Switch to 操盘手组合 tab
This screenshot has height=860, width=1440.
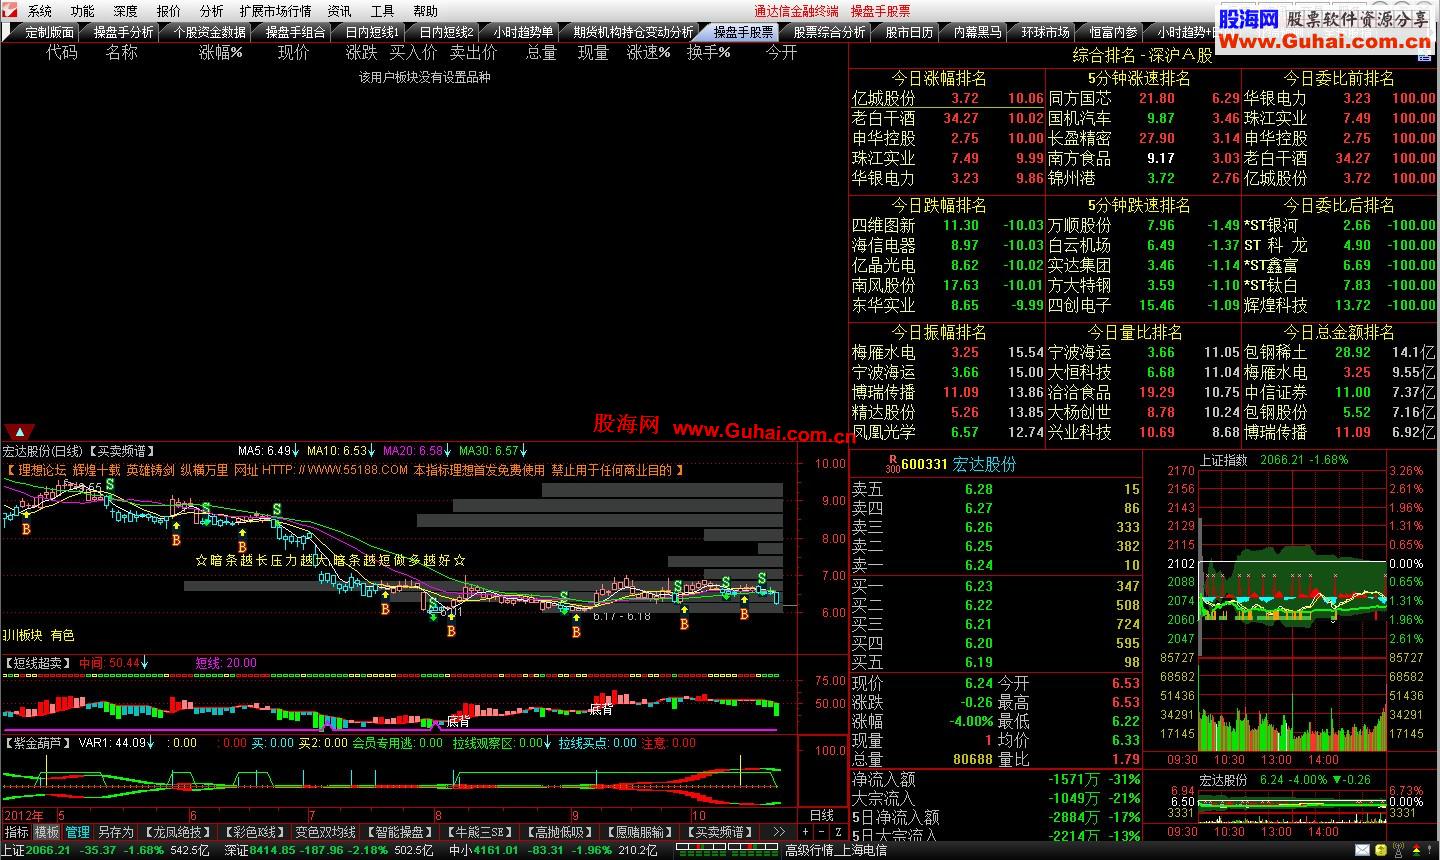coord(295,32)
